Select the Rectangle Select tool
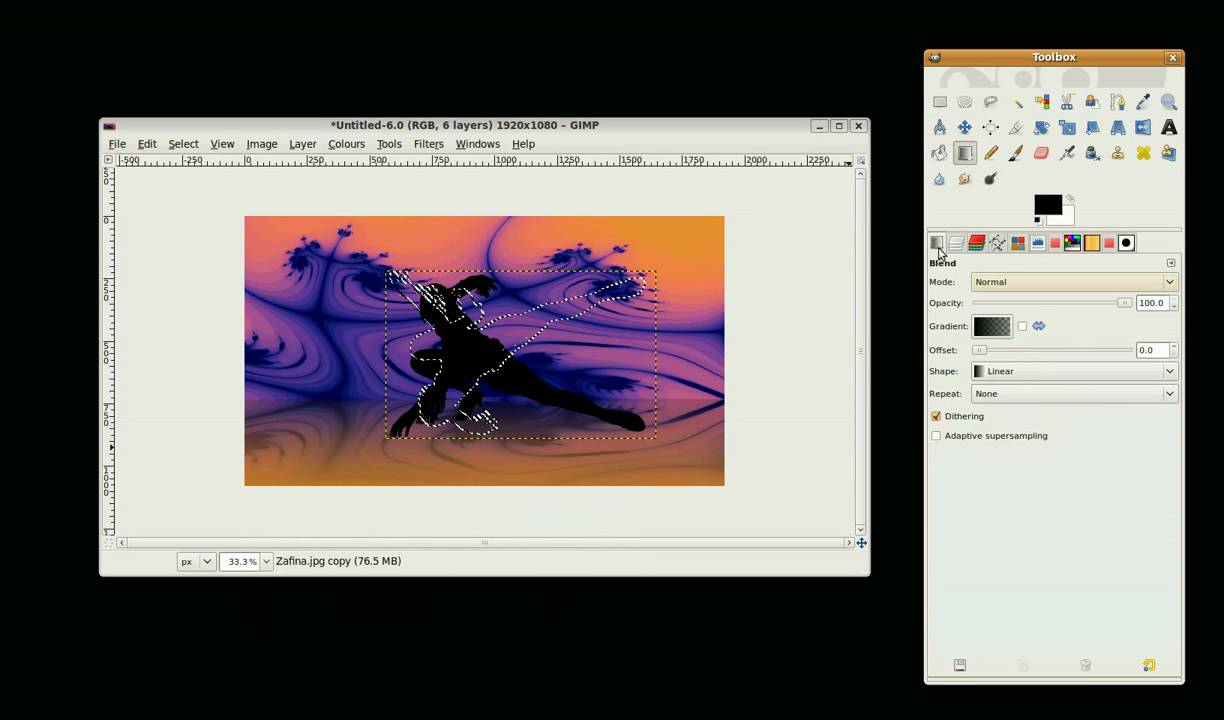Screen dimensions: 1224x720 click(x=940, y=102)
